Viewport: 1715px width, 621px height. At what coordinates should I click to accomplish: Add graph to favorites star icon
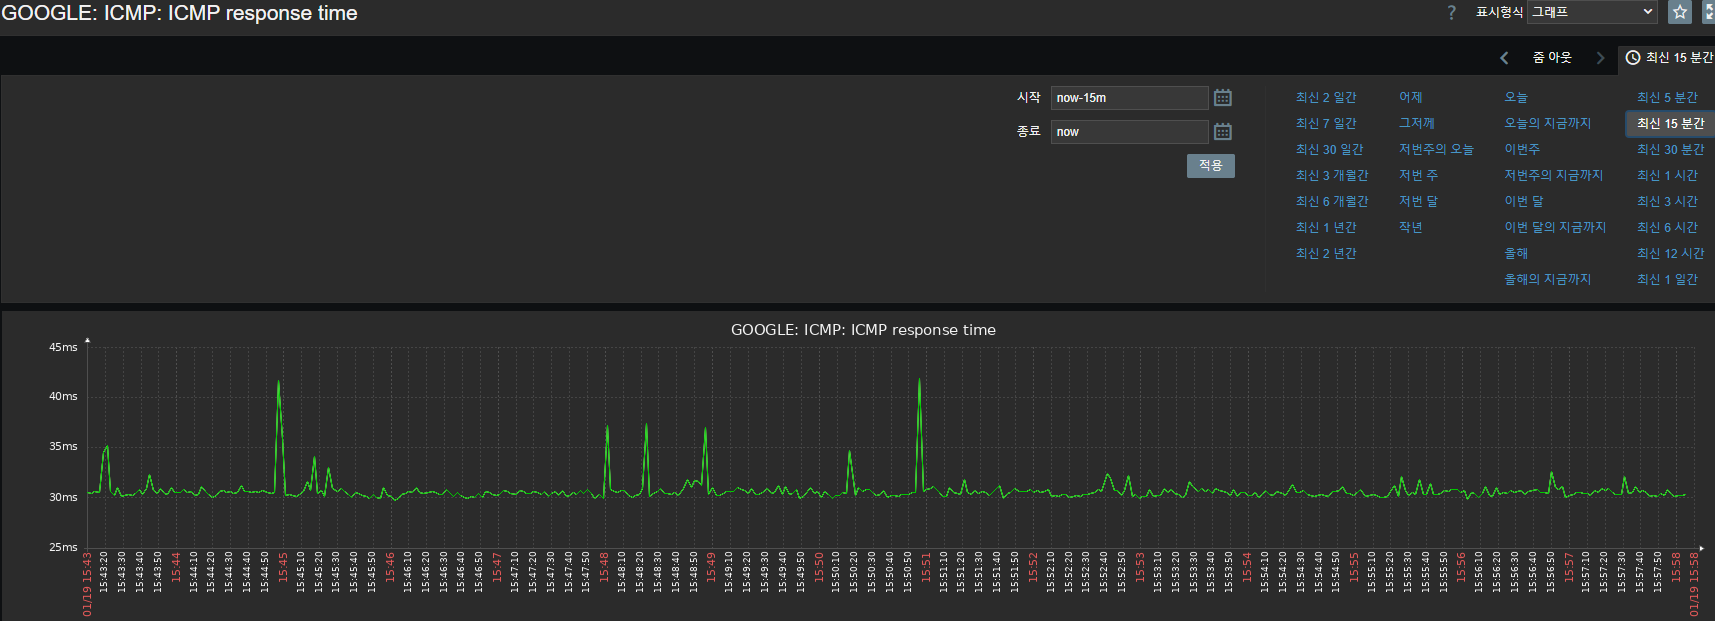tap(1680, 12)
